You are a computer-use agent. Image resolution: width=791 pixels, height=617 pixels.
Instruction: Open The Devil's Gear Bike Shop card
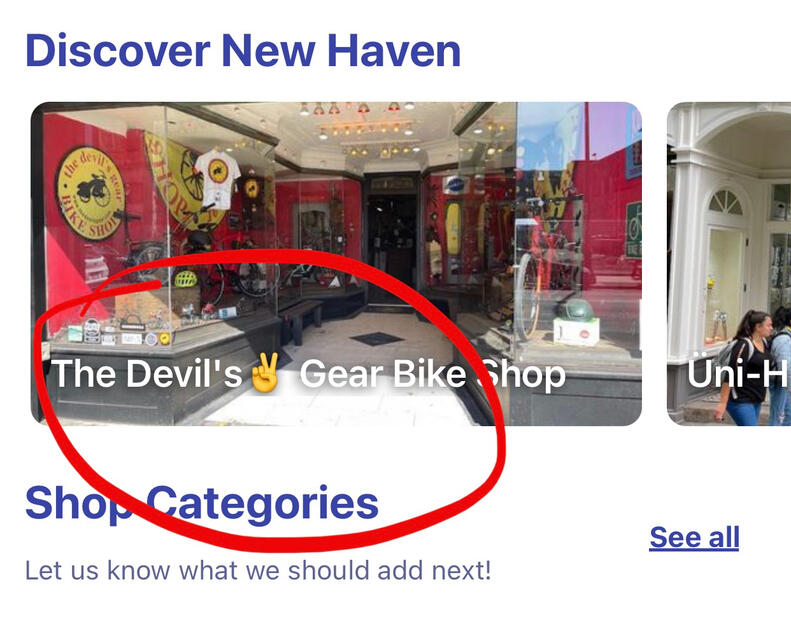click(x=336, y=264)
